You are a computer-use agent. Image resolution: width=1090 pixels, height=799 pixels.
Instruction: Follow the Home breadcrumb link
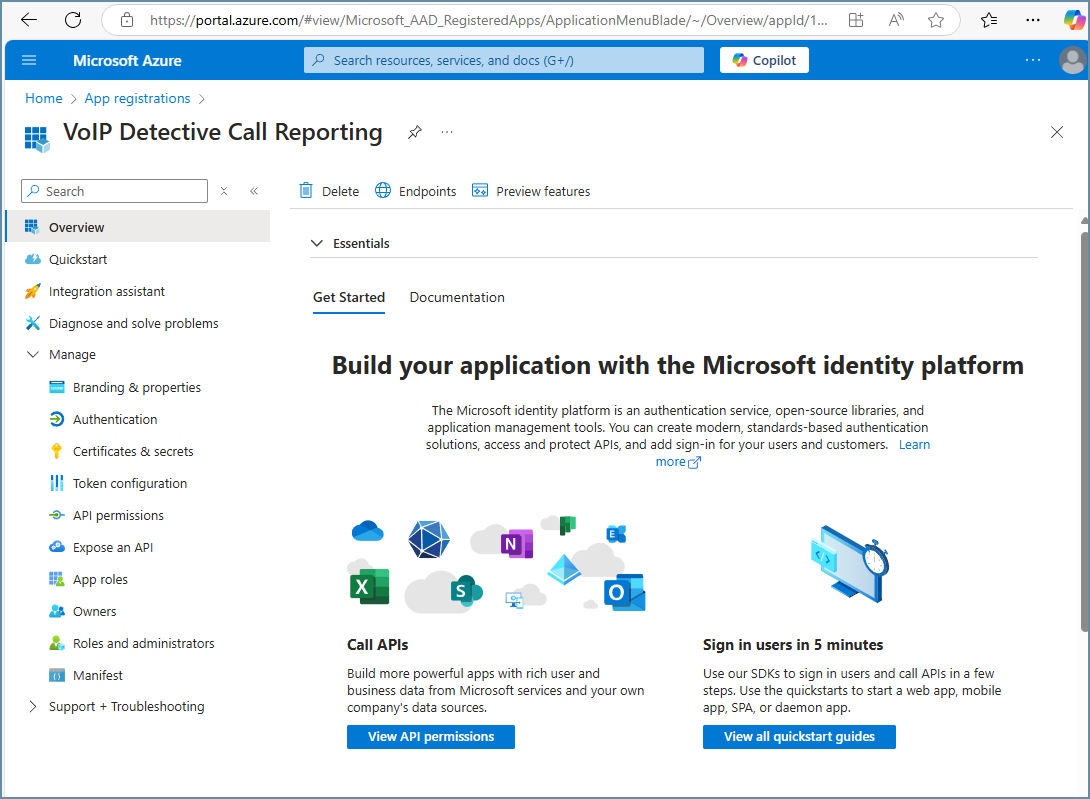[x=44, y=99]
